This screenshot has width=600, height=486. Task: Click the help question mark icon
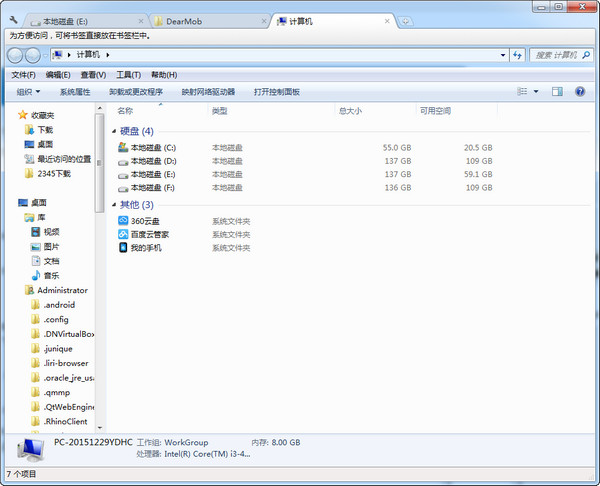[x=582, y=91]
